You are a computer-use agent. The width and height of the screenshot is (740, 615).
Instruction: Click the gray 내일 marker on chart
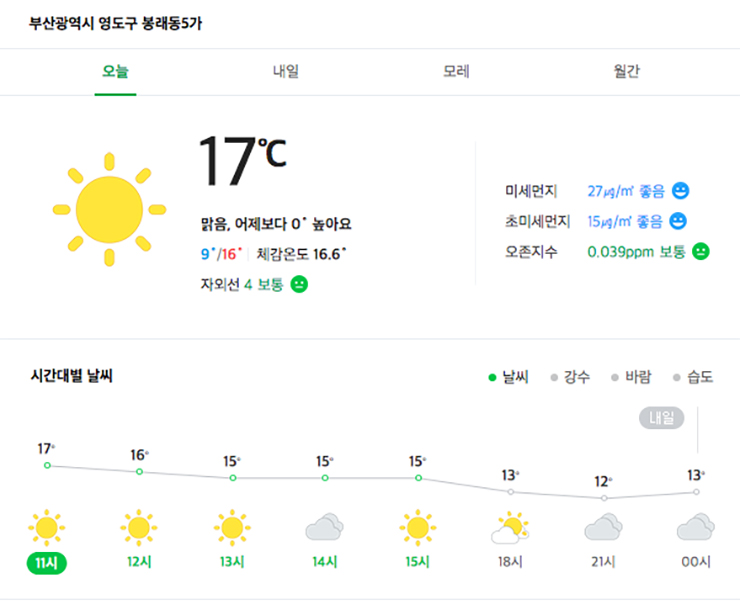tap(661, 418)
